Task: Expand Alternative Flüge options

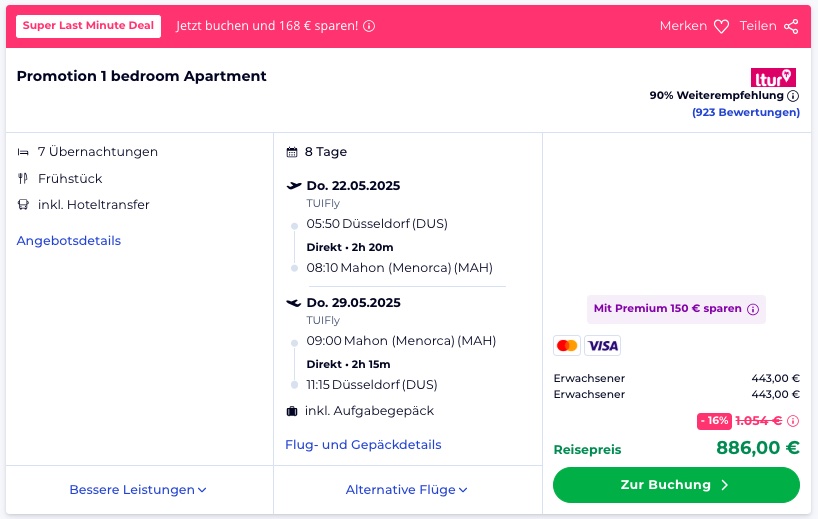Action: pyautogui.click(x=406, y=490)
